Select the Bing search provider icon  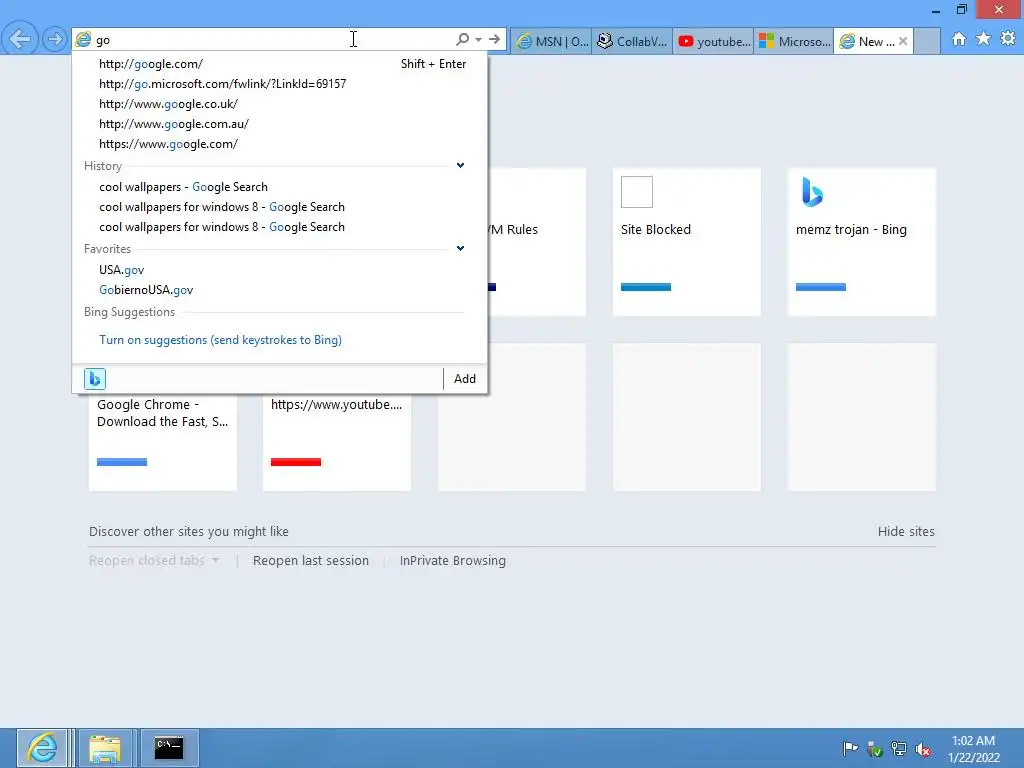[x=95, y=379]
